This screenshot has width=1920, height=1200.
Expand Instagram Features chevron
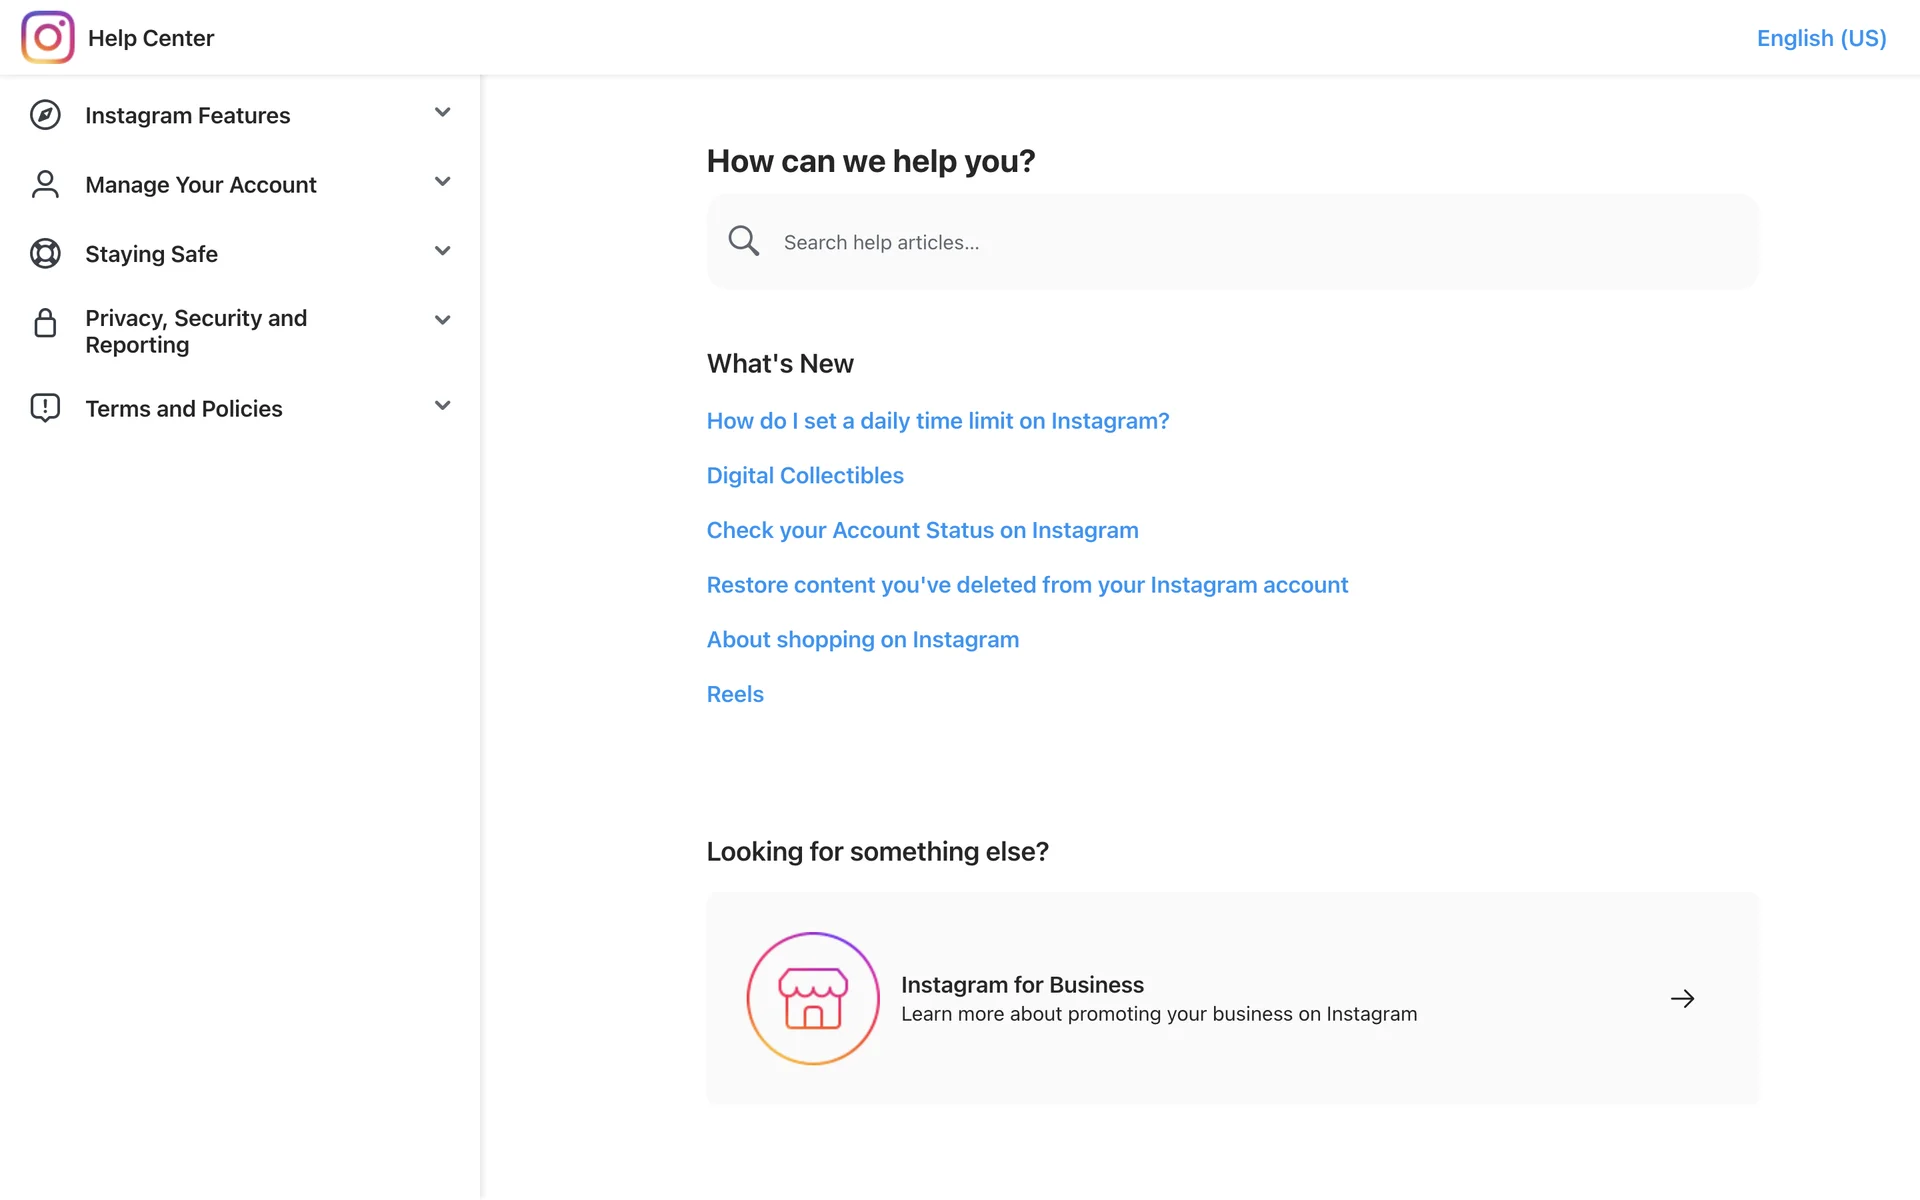coord(442,112)
